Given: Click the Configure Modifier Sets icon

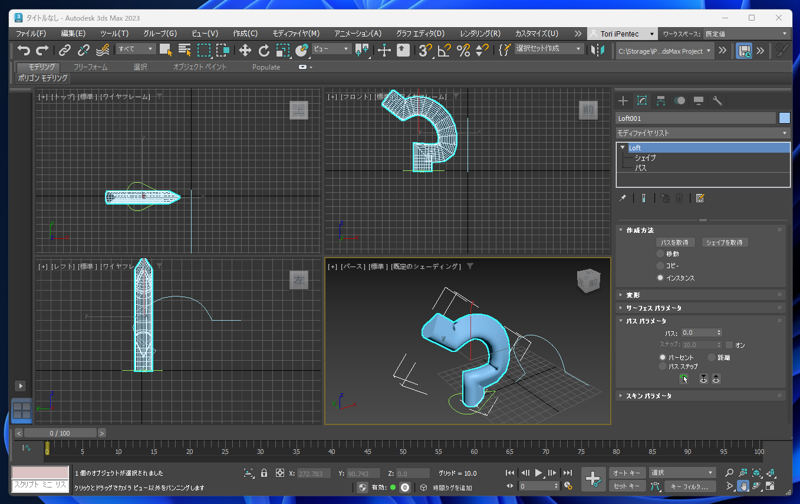Looking at the screenshot, I should (x=700, y=198).
